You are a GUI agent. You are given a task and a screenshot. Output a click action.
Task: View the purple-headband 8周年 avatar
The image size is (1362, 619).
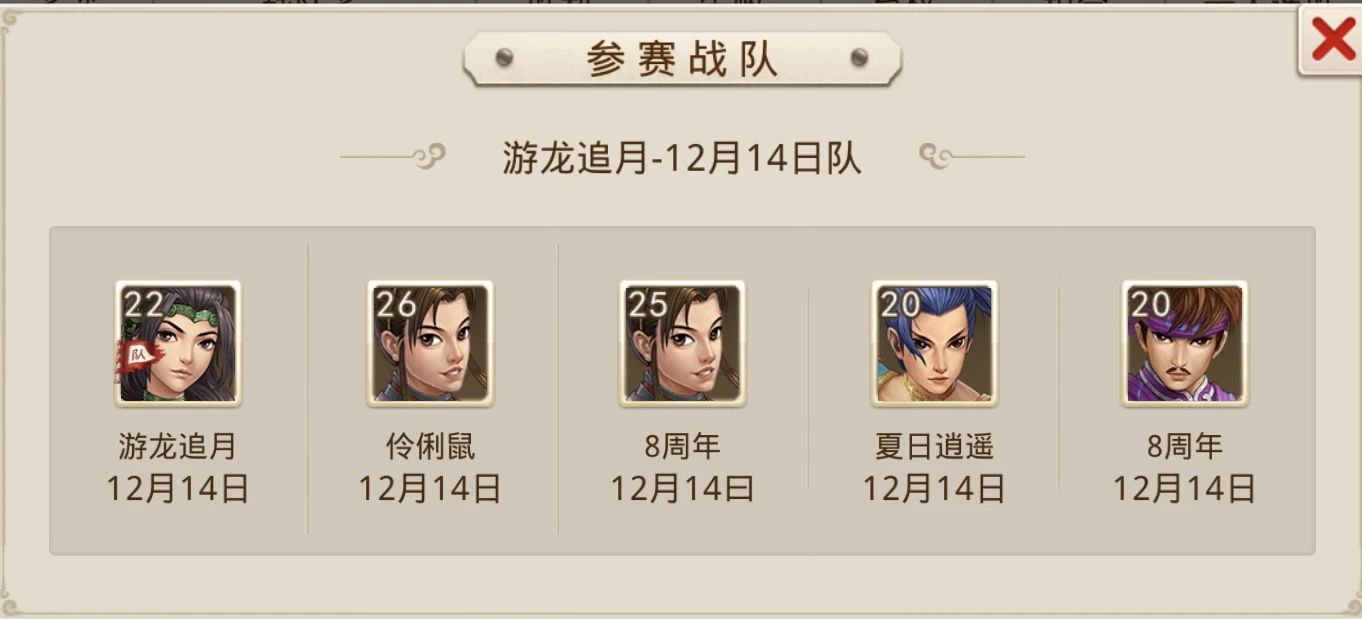pyautogui.click(x=1185, y=343)
